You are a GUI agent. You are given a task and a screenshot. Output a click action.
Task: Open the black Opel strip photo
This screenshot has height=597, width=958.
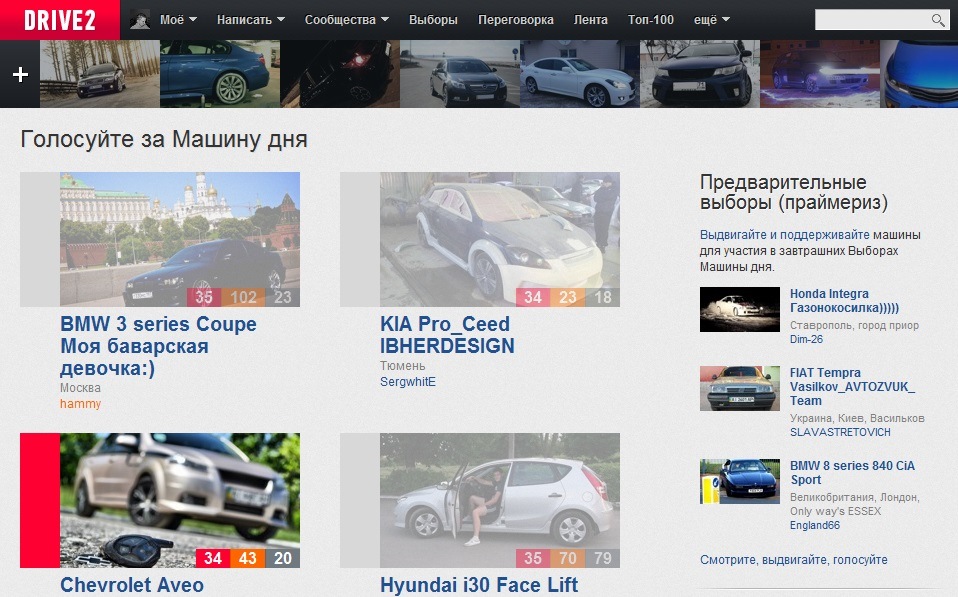(459, 74)
